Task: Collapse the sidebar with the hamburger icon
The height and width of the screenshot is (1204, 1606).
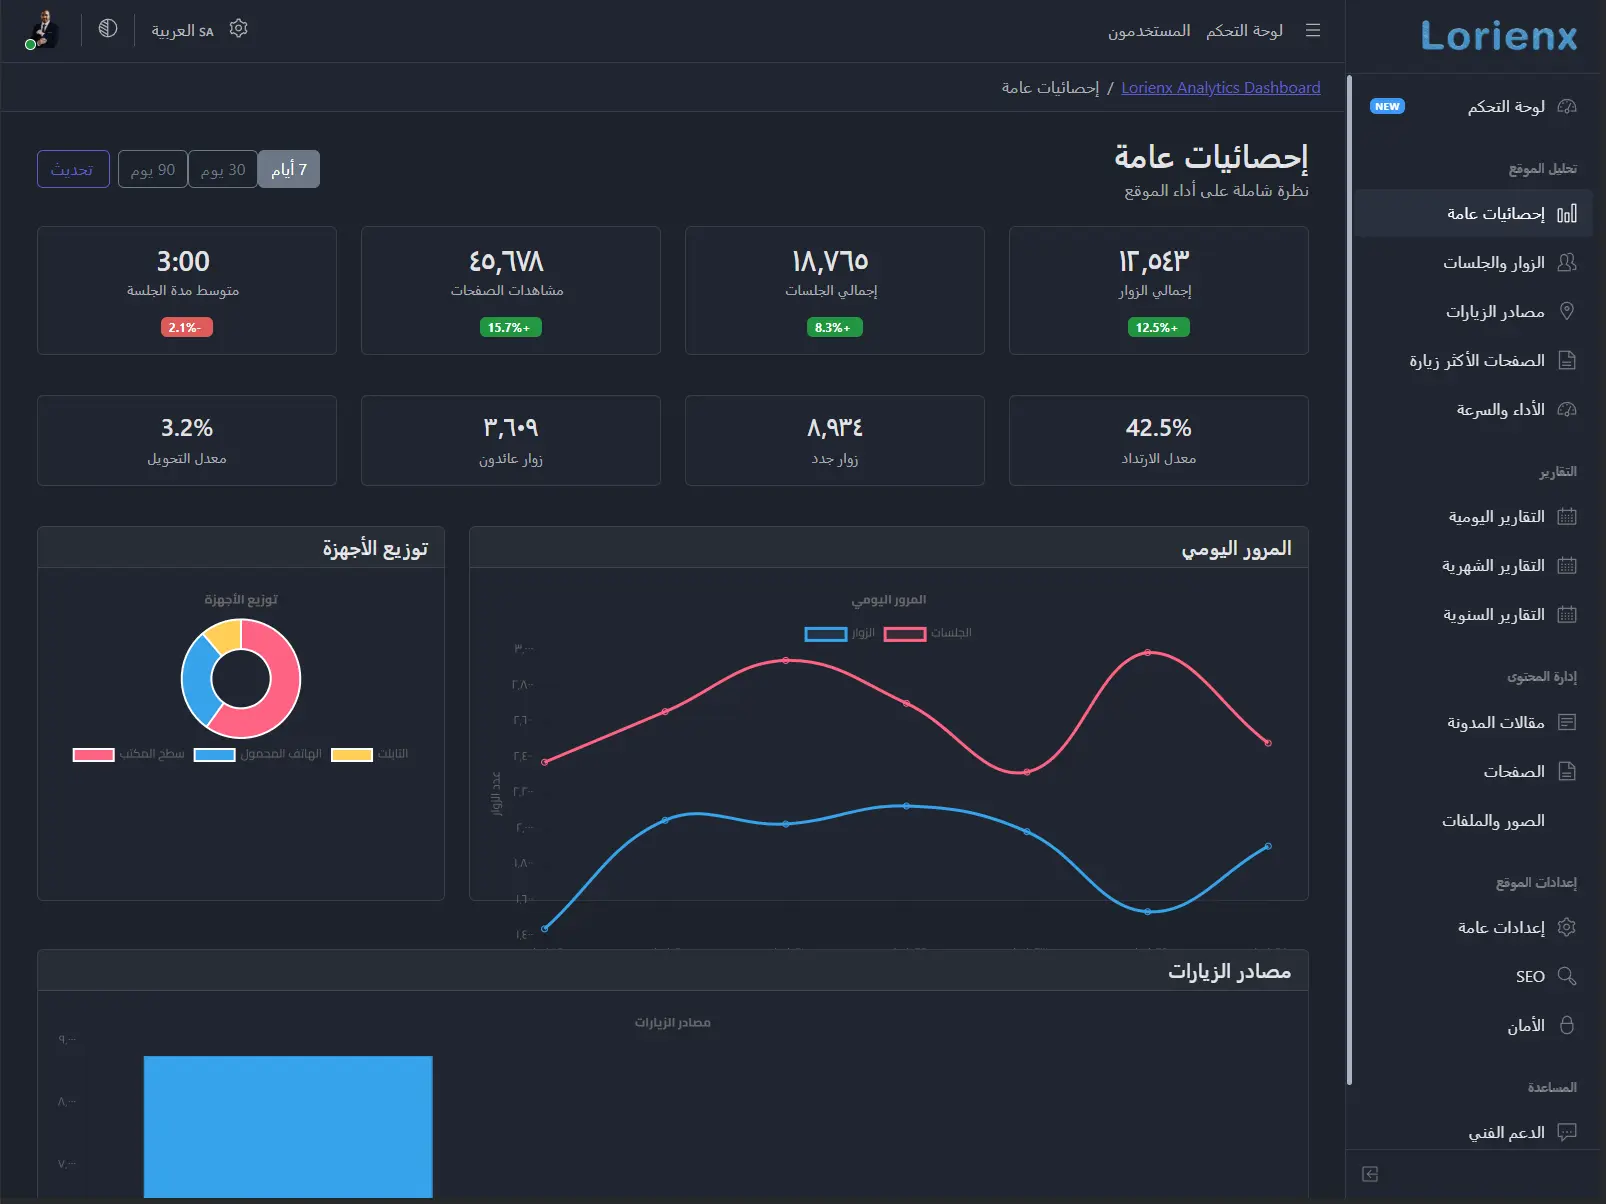Action: coord(1312,31)
